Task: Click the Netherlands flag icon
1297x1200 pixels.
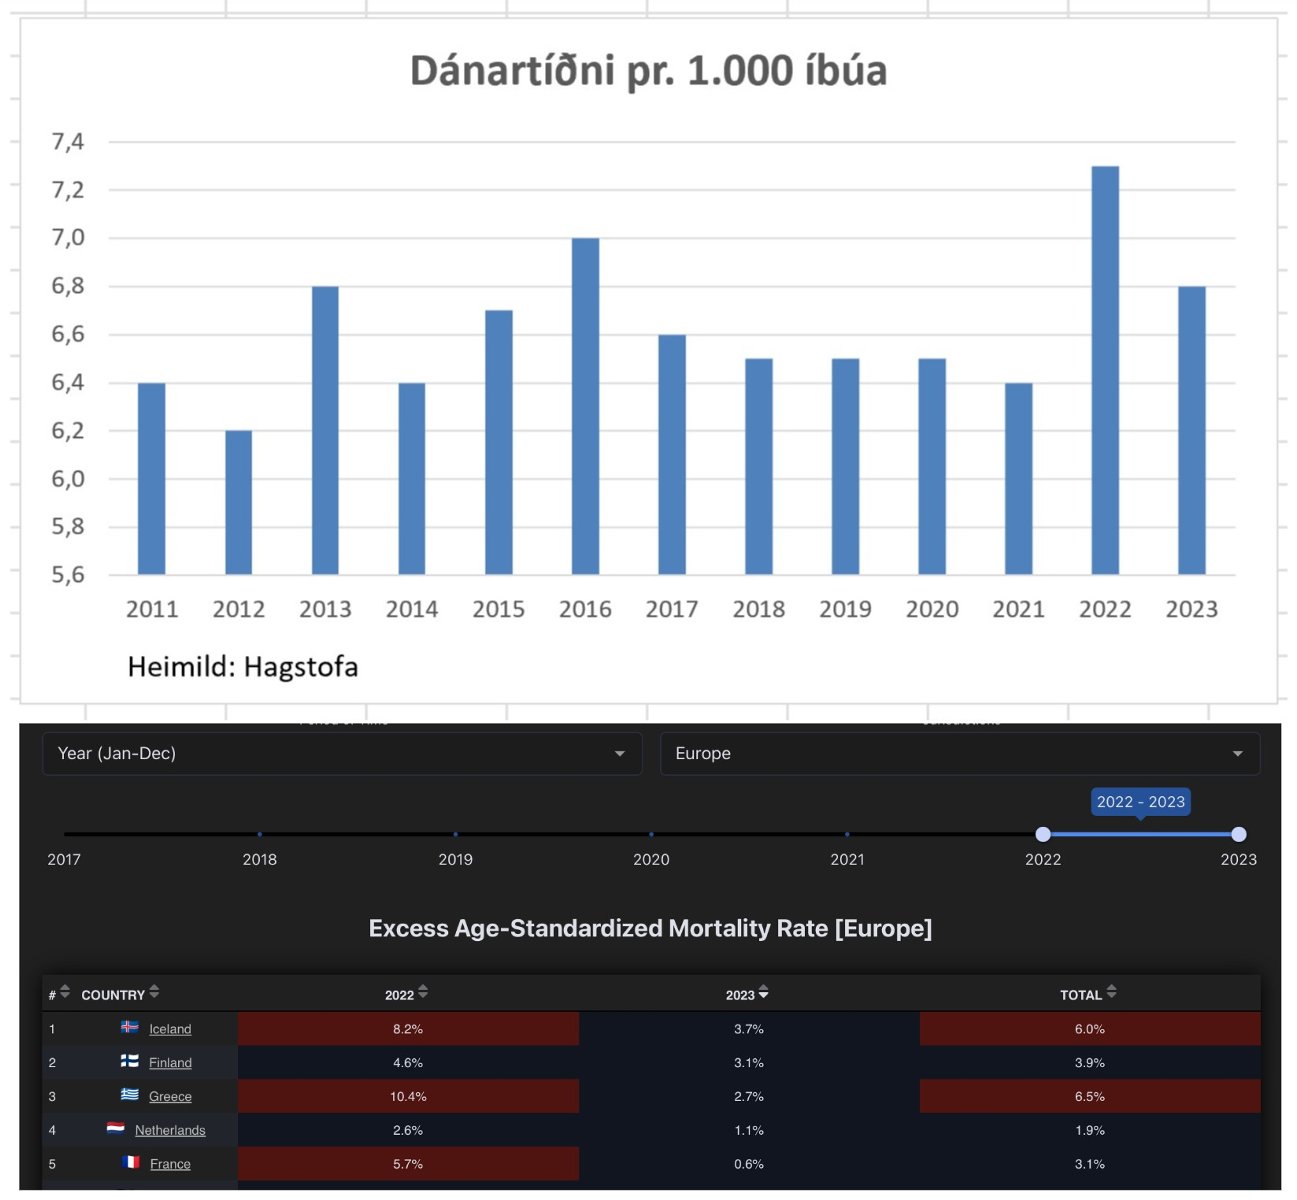Action: pos(116,1129)
